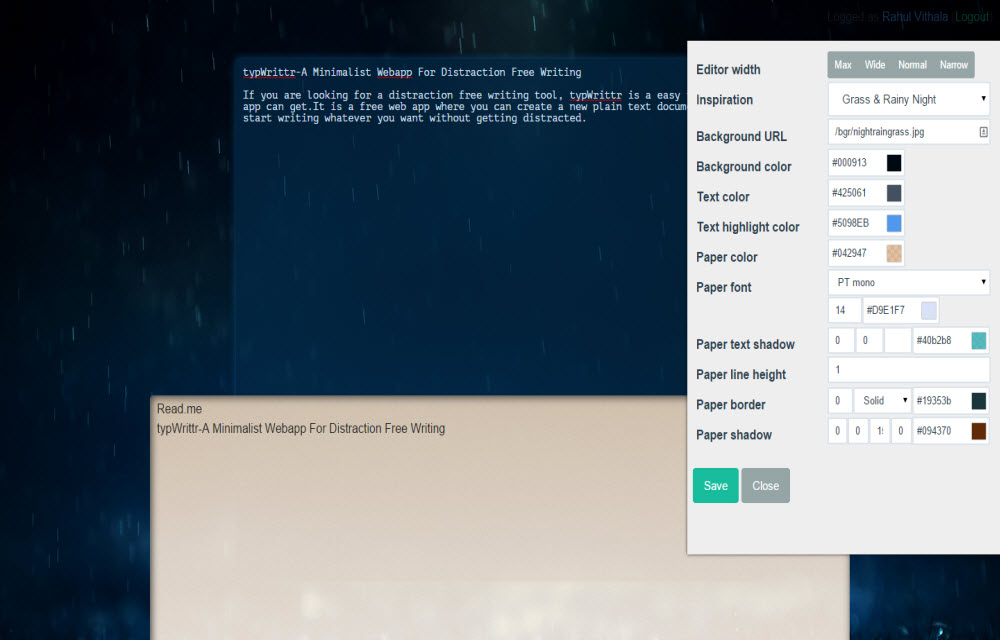Close the settings panel
Image resolution: width=1000 pixels, height=640 pixels.
point(765,486)
